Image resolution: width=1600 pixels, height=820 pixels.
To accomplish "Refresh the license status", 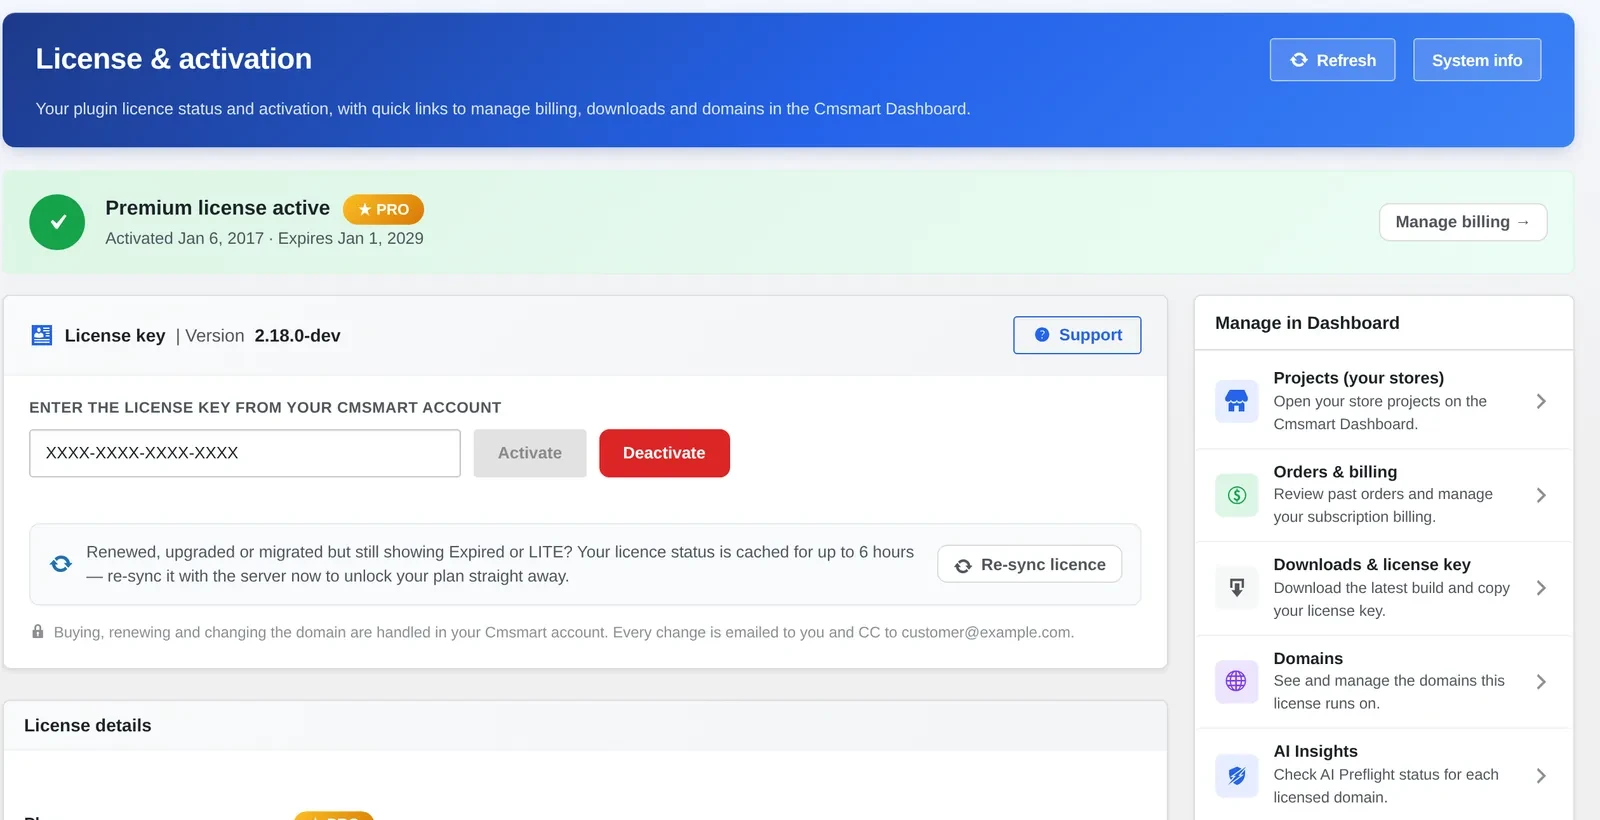I will coord(1332,60).
